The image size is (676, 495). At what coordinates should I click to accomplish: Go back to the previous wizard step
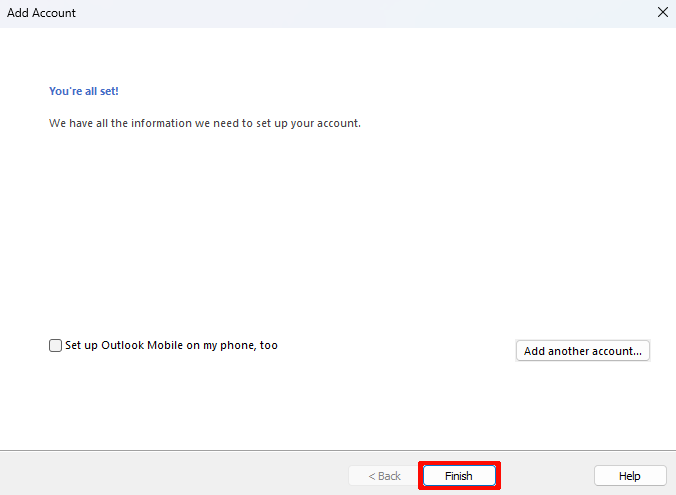pos(384,476)
